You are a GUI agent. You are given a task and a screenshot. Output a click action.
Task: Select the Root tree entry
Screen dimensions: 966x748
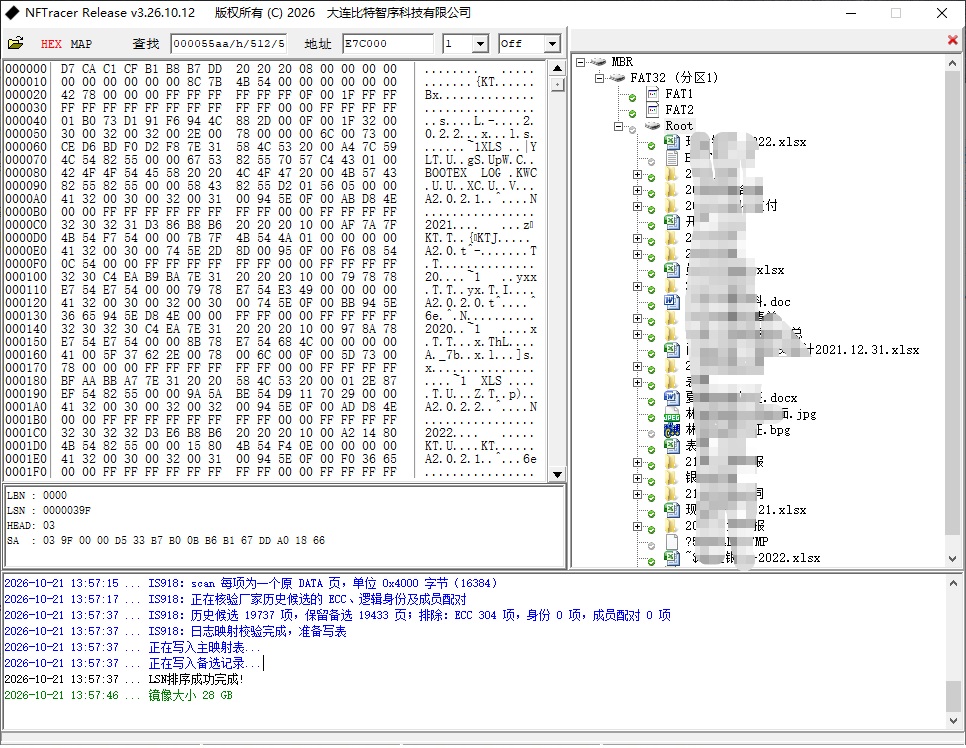click(678, 126)
